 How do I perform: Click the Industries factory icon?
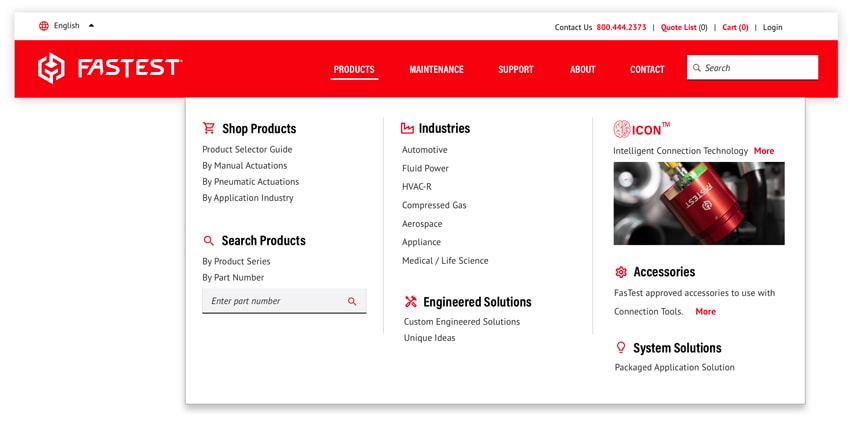click(407, 128)
